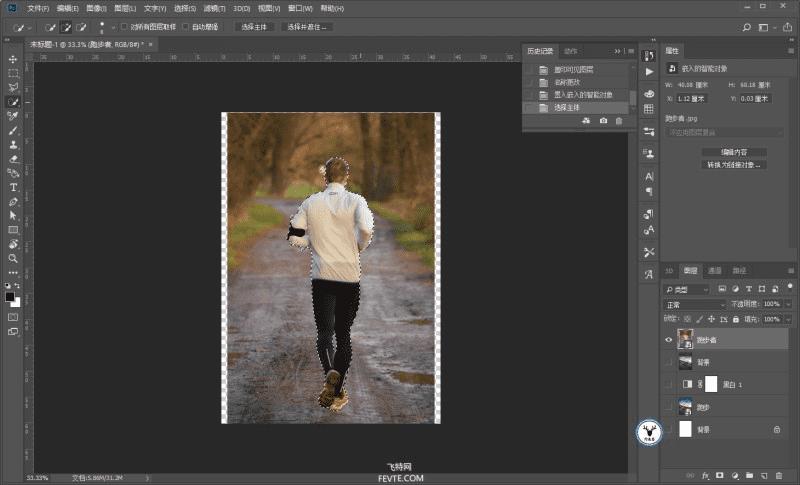Image resolution: width=800 pixels, height=485 pixels.
Task: Add a layer style with fx icon
Action: (x=704, y=475)
